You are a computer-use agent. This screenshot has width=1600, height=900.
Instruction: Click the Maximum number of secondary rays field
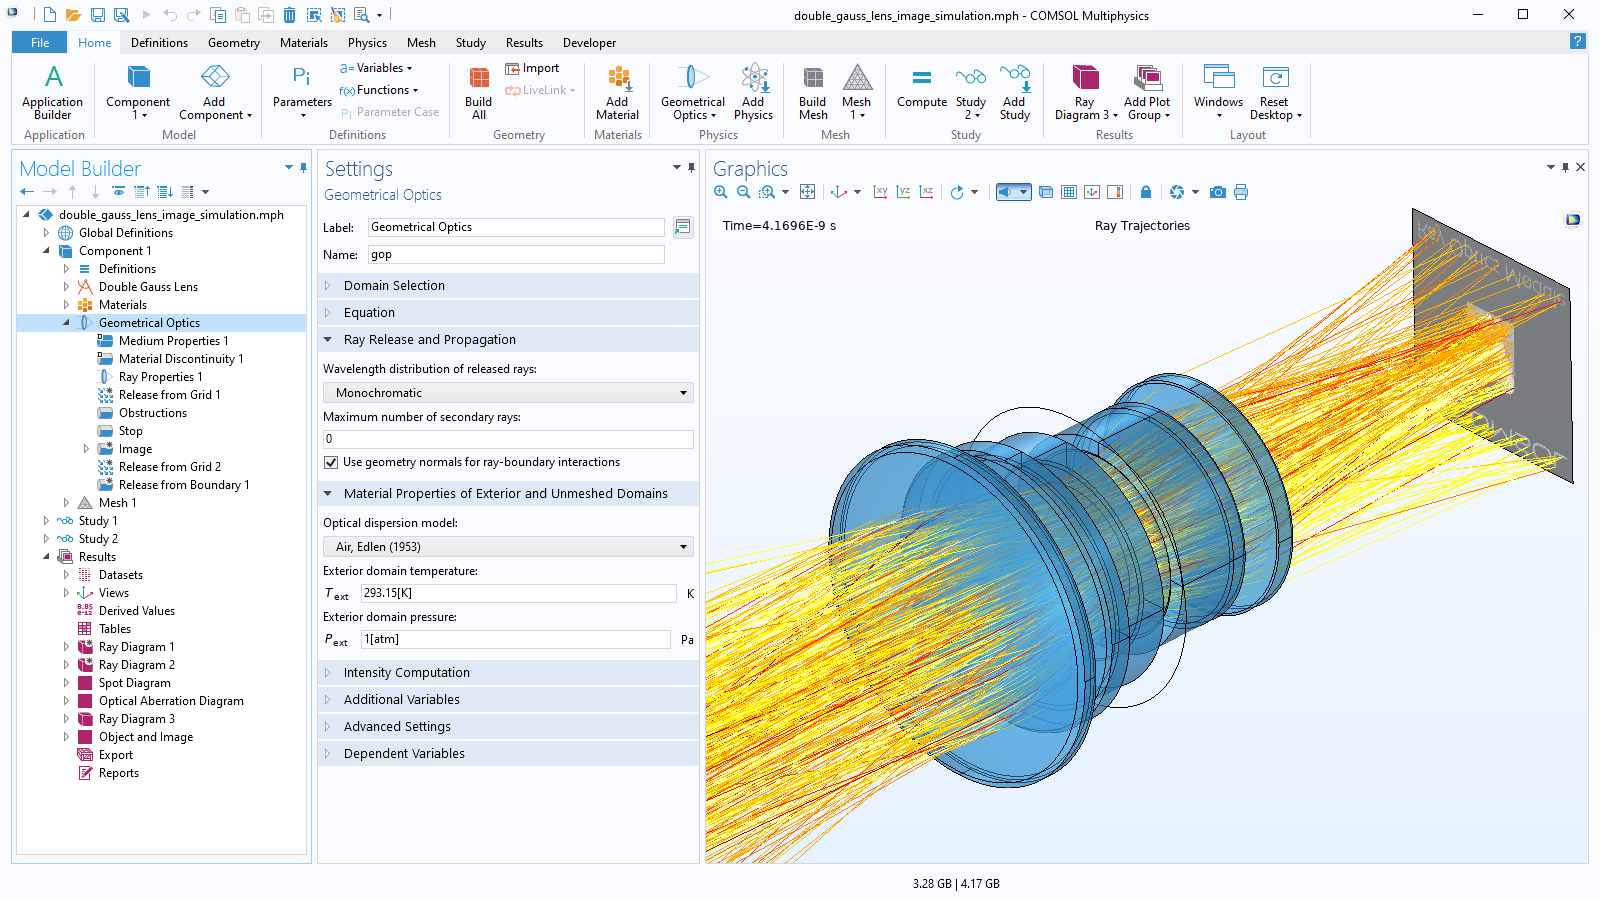click(x=508, y=439)
